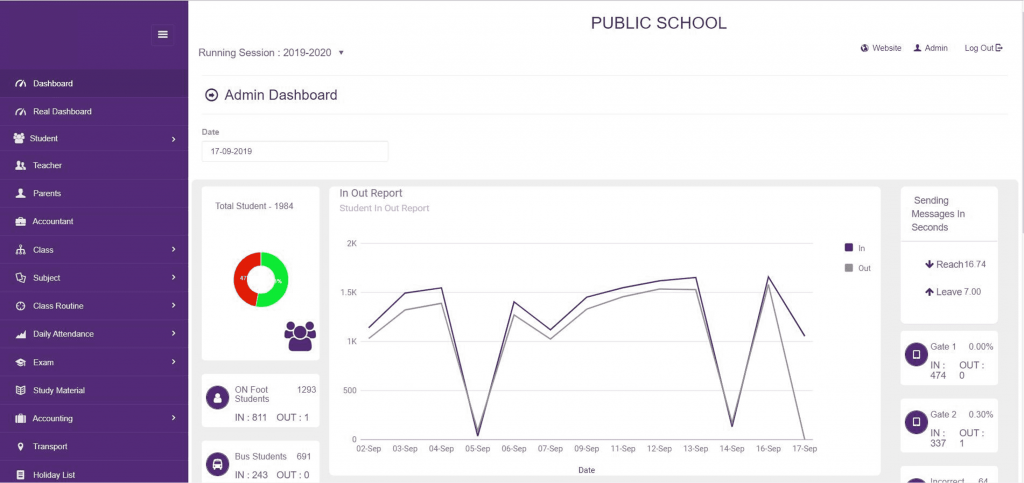Screen dimensions: 1024x483
Task: Click the Gate 2 device icon
Action: click(x=916, y=423)
